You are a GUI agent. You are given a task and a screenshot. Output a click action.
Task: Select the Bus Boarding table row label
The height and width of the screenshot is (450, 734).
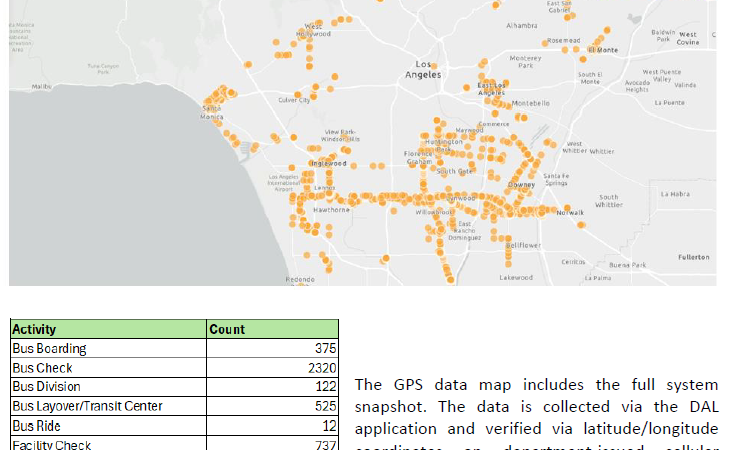tap(108, 349)
